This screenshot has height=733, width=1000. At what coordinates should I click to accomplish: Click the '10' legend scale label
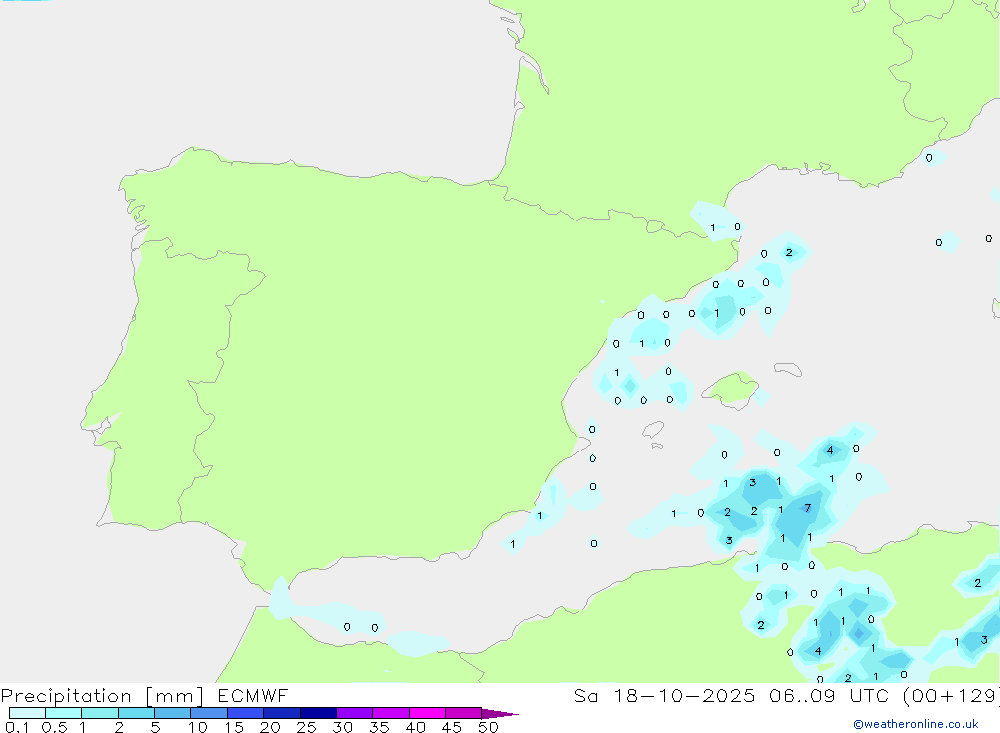tap(198, 727)
